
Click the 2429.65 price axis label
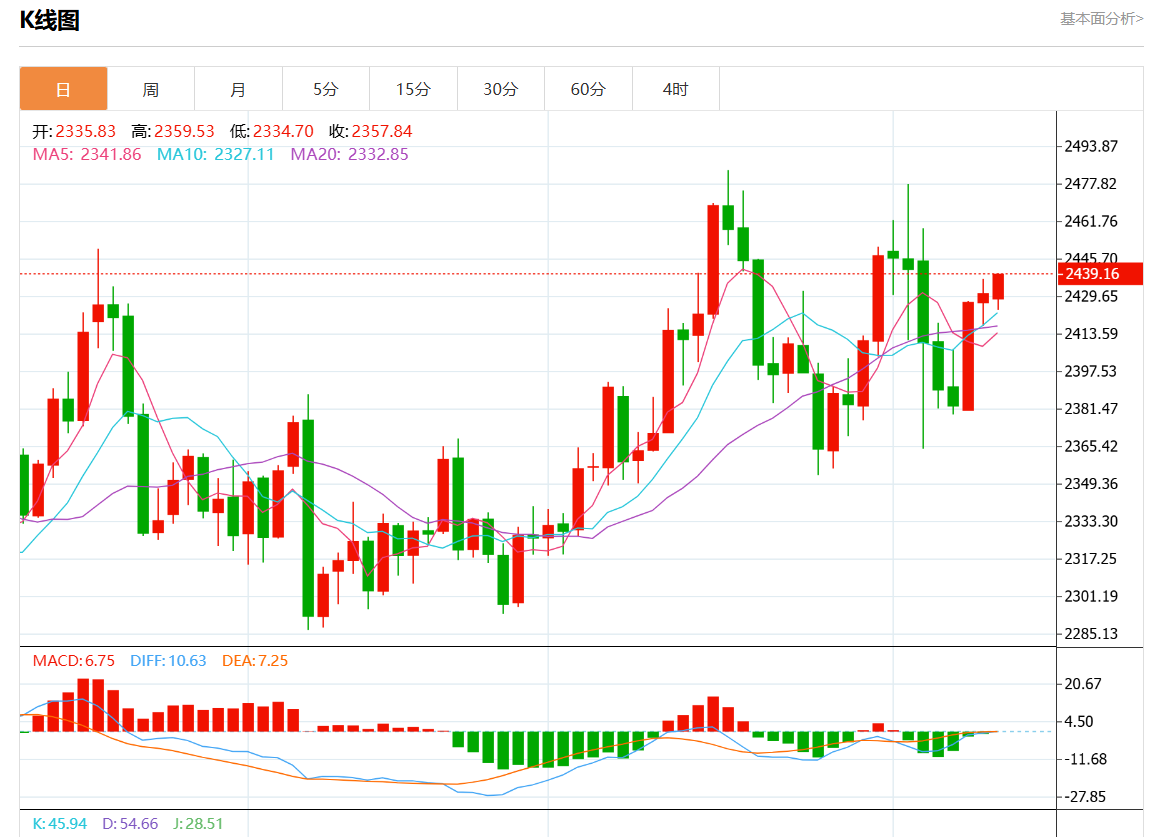point(1091,296)
